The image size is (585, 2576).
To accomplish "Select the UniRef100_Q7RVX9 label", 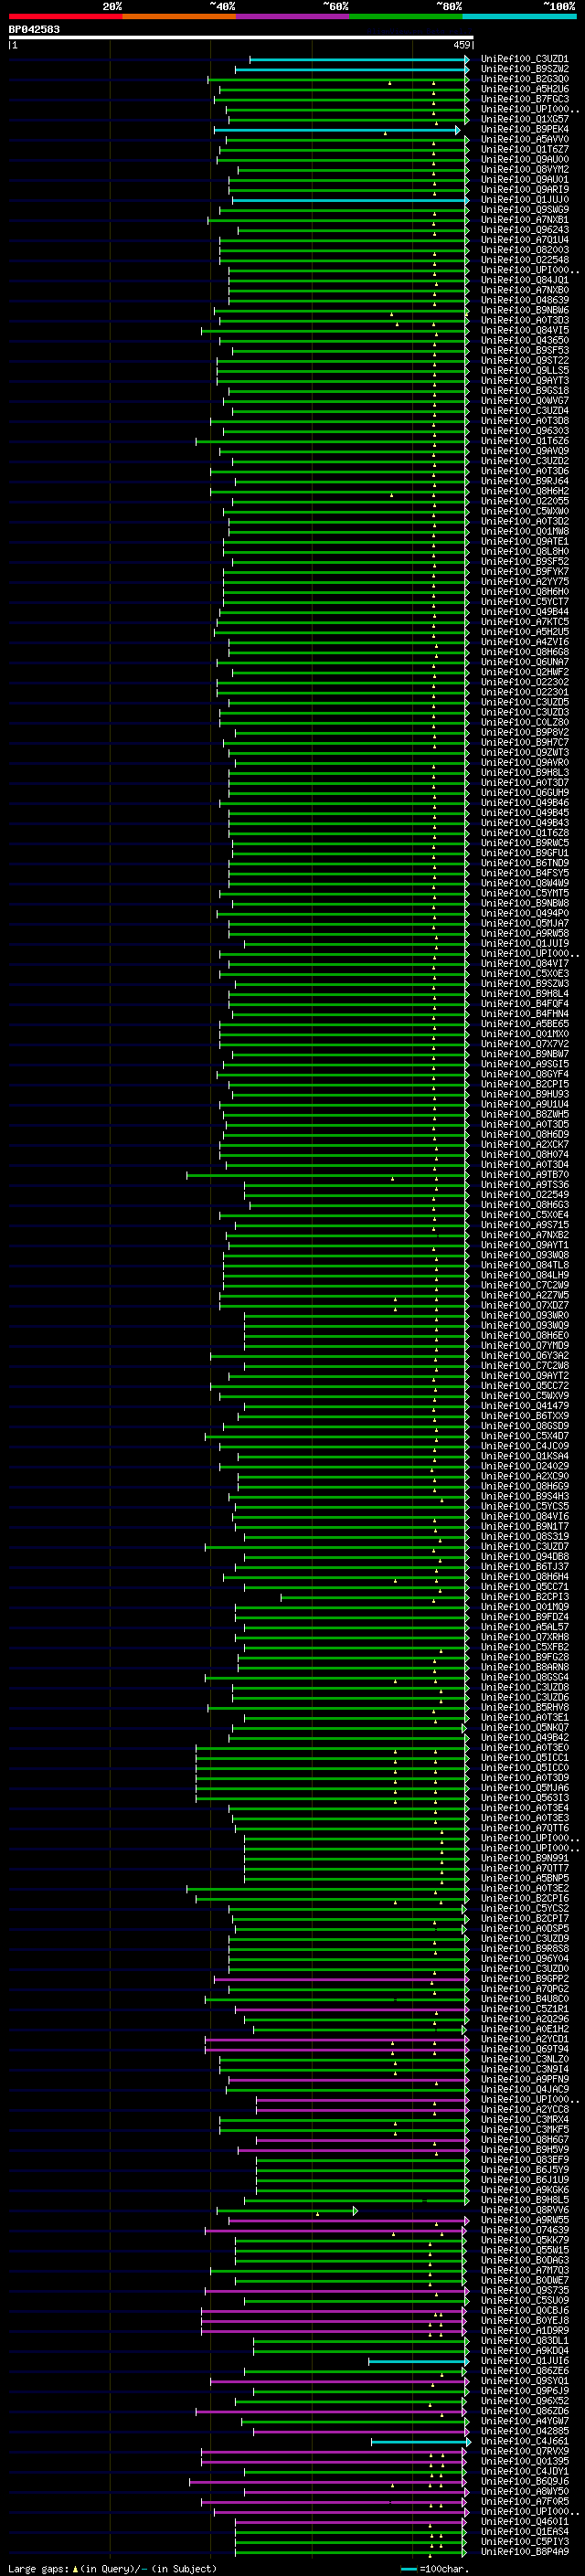I will pyautogui.click(x=525, y=2451).
